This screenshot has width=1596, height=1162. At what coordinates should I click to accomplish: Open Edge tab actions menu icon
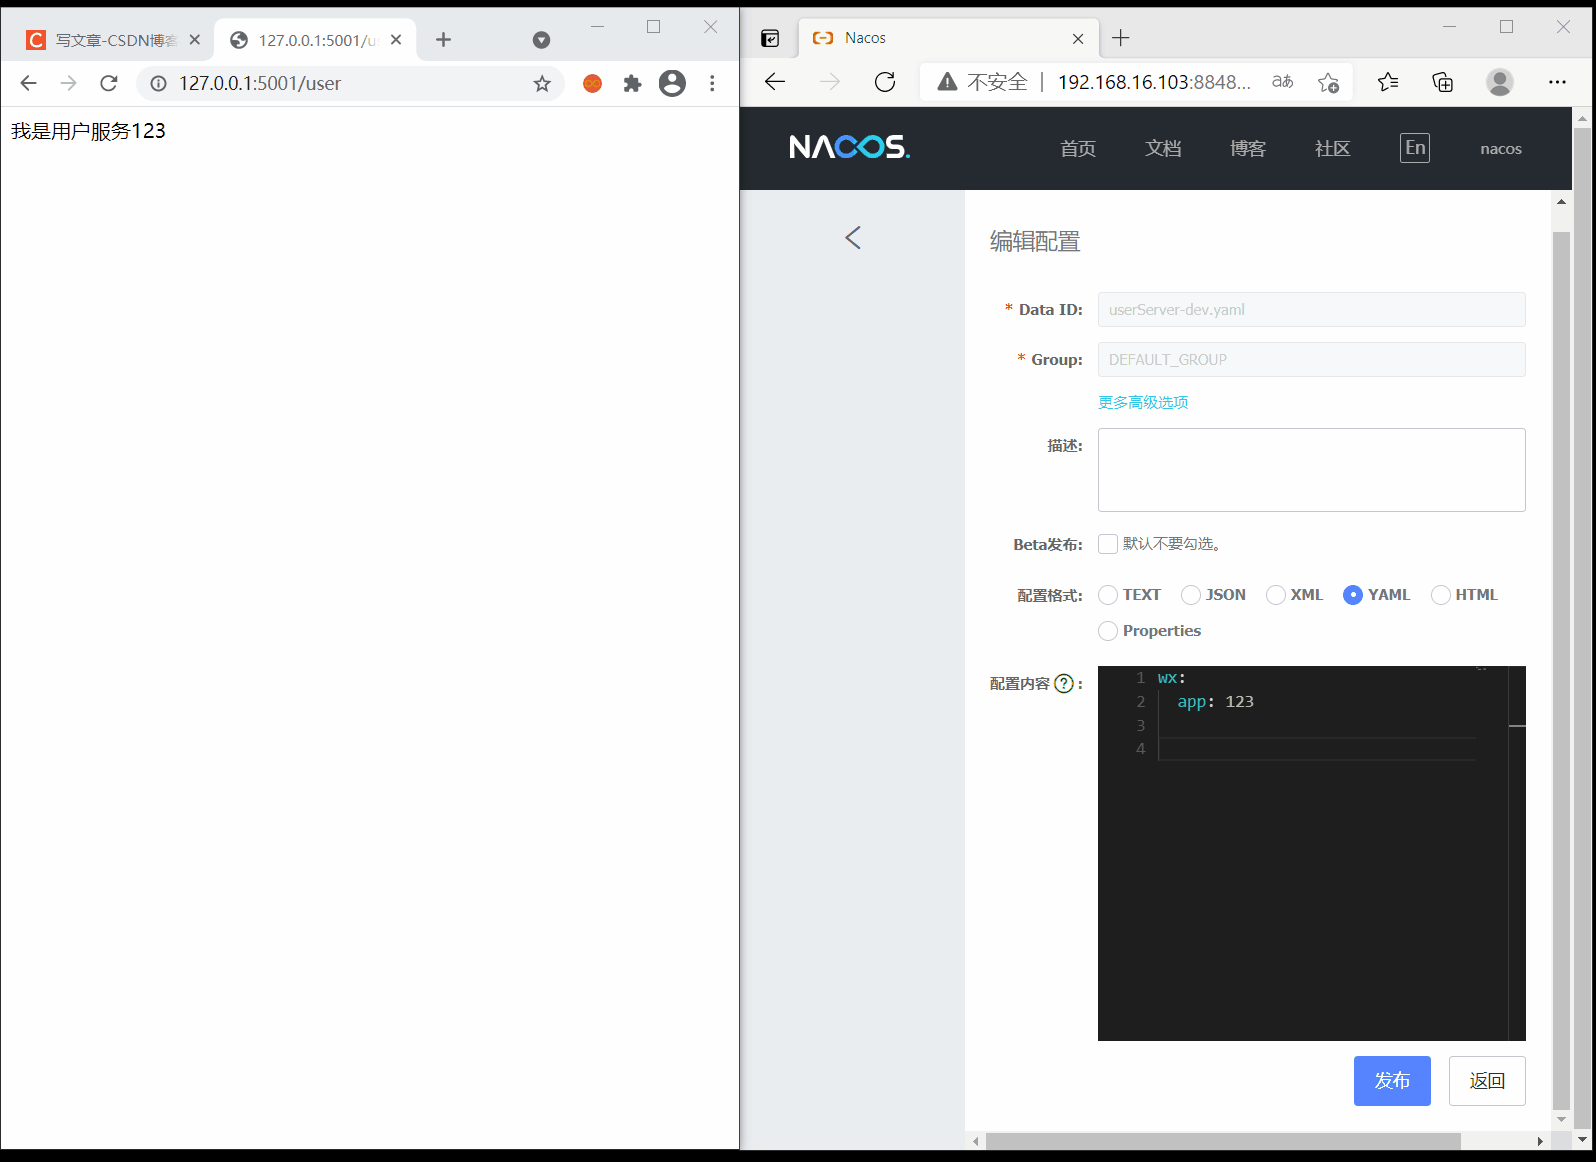[770, 38]
